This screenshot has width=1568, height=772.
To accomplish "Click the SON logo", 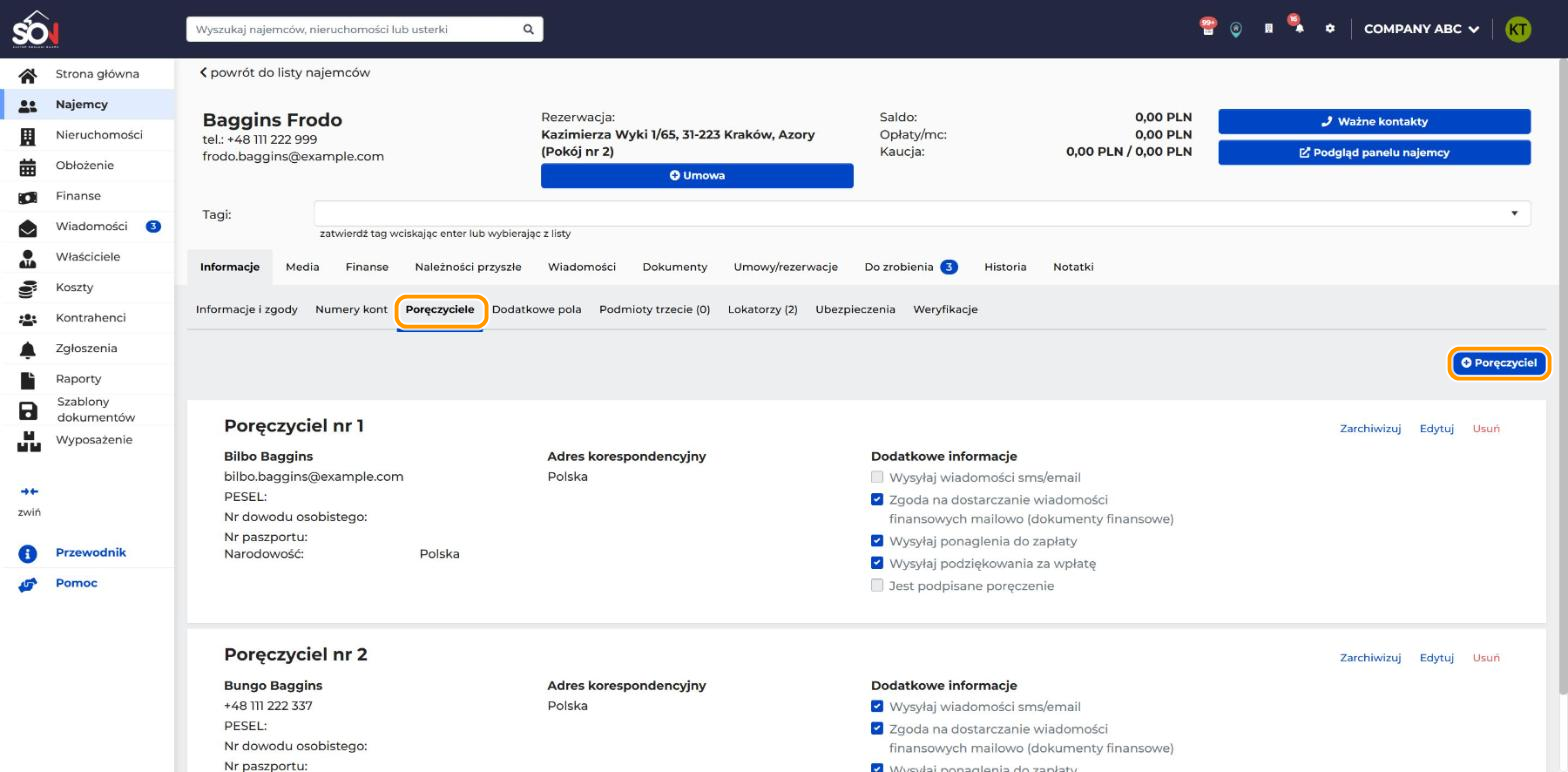I will (x=36, y=29).
